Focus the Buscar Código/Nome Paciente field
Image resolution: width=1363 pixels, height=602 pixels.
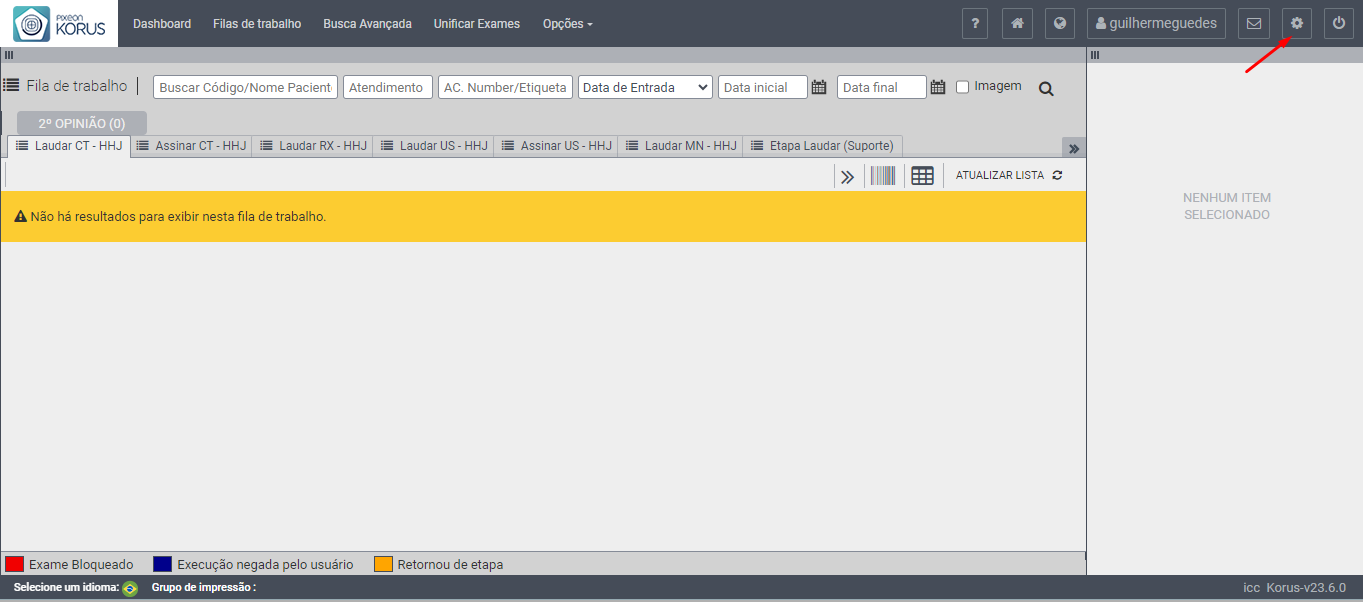click(x=246, y=87)
